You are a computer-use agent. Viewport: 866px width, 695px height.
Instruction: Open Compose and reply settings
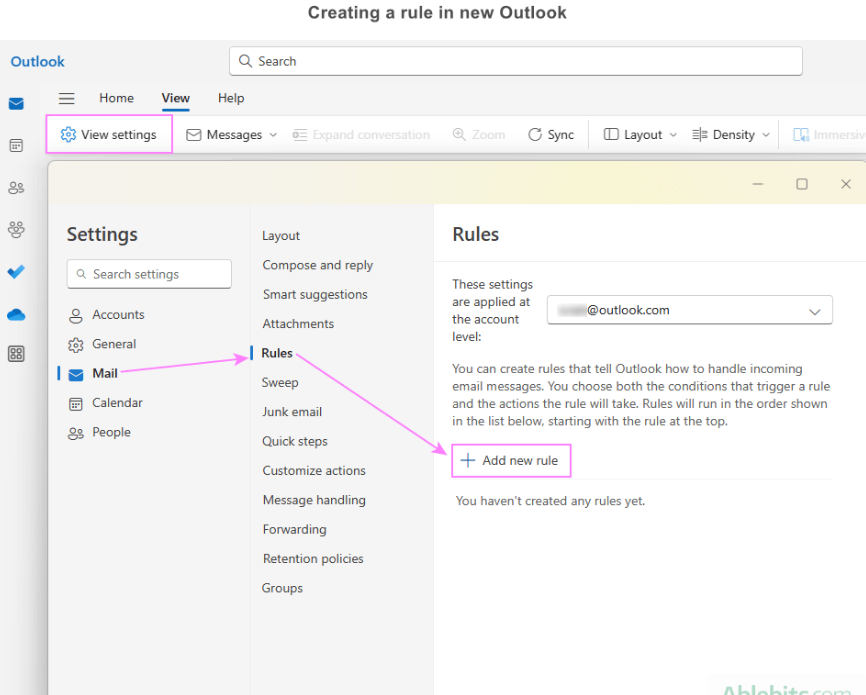tap(318, 265)
